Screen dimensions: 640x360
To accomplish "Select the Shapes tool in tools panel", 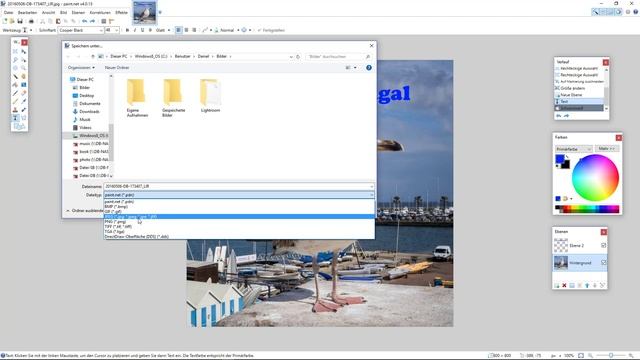I will (x=19, y=126).
